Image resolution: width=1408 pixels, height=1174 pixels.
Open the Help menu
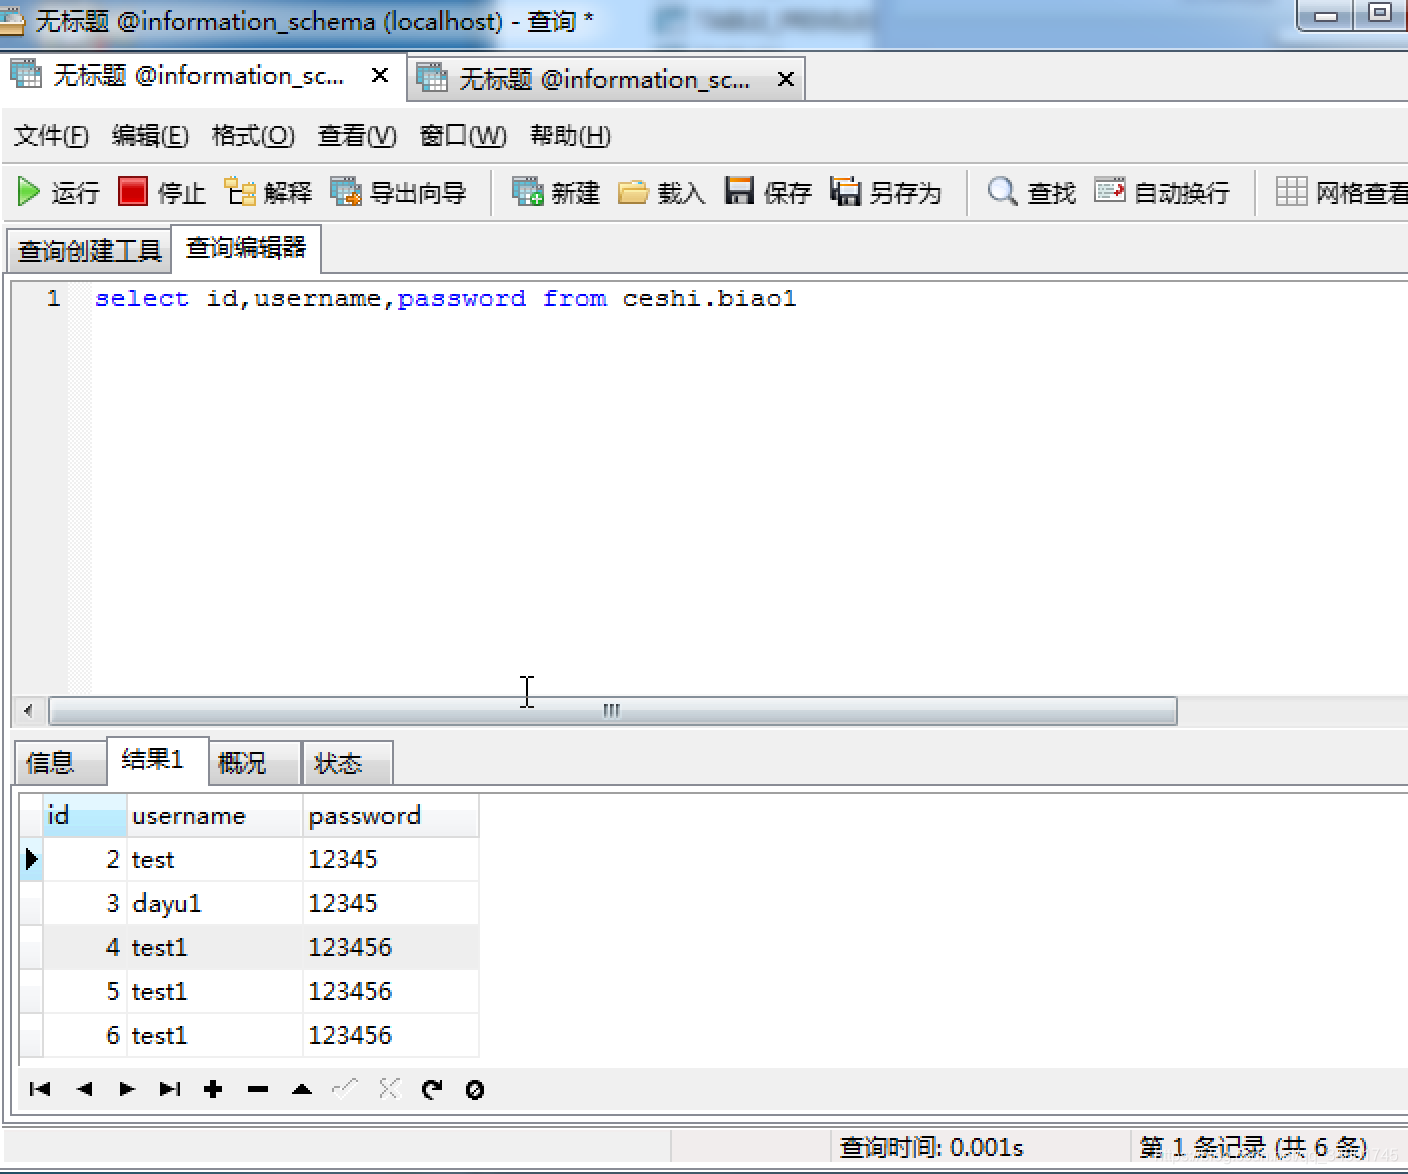coord(570,135)
